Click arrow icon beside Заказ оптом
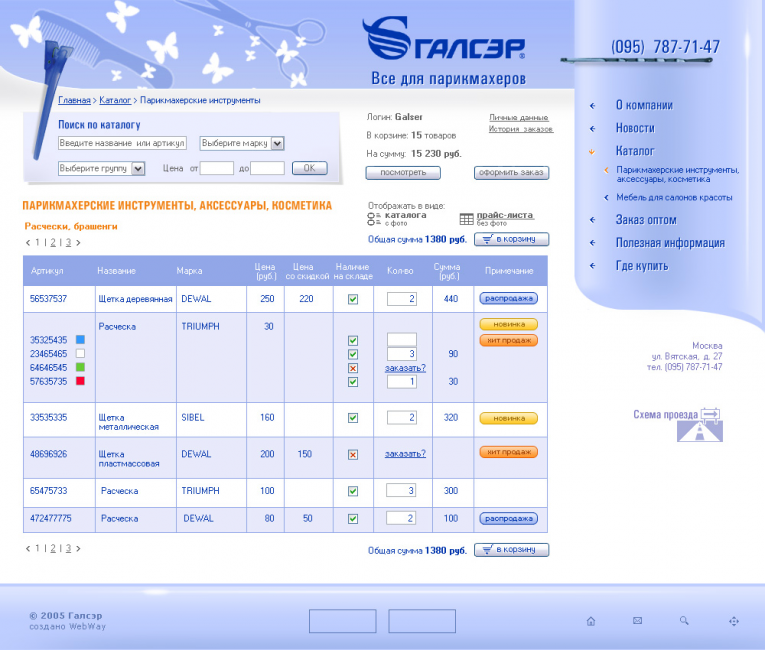Screen dimensions: 765x650 coord(592,220)
